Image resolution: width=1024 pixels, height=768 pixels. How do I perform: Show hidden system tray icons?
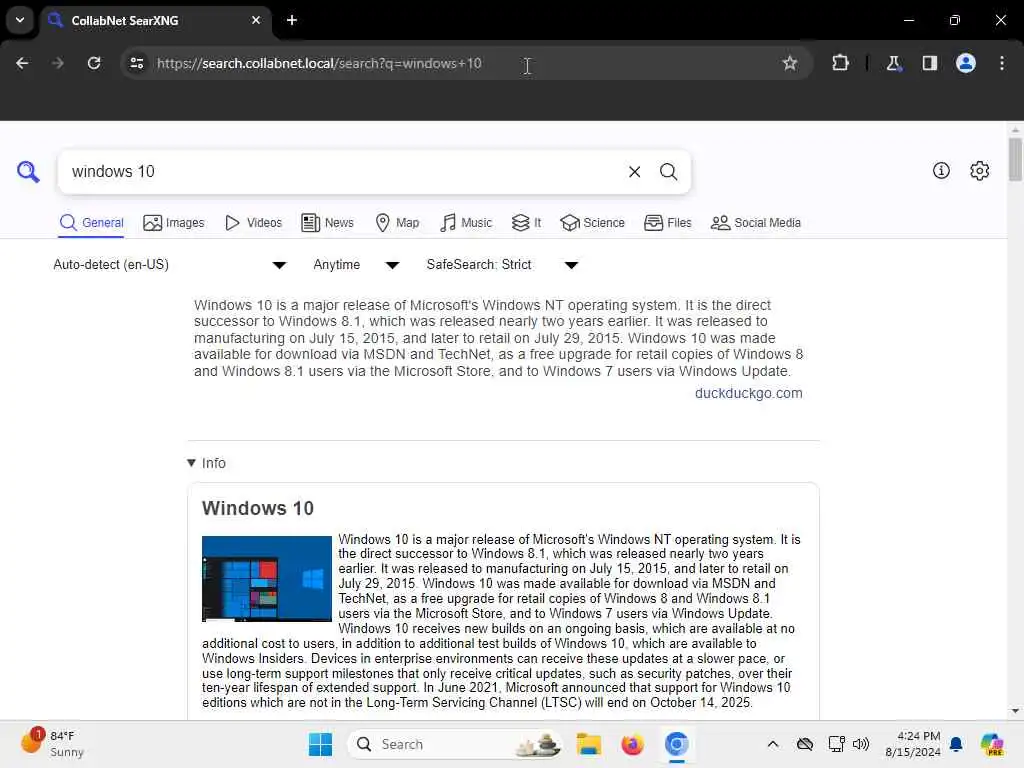[x=773, y=744]
